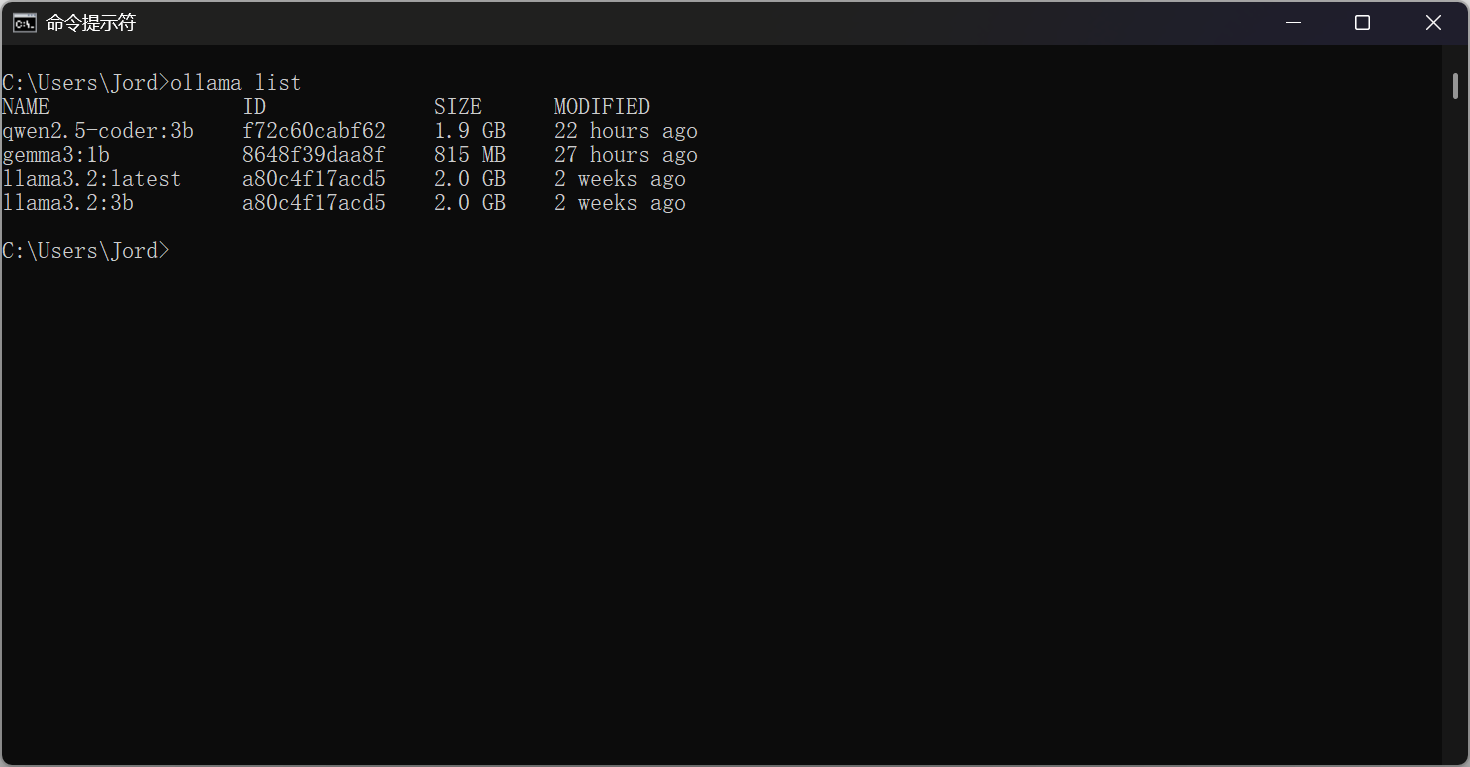Click the model name qwen2.5-coder:3b
This screenshot has width=1470, height=767.
[x=98, y=131]
